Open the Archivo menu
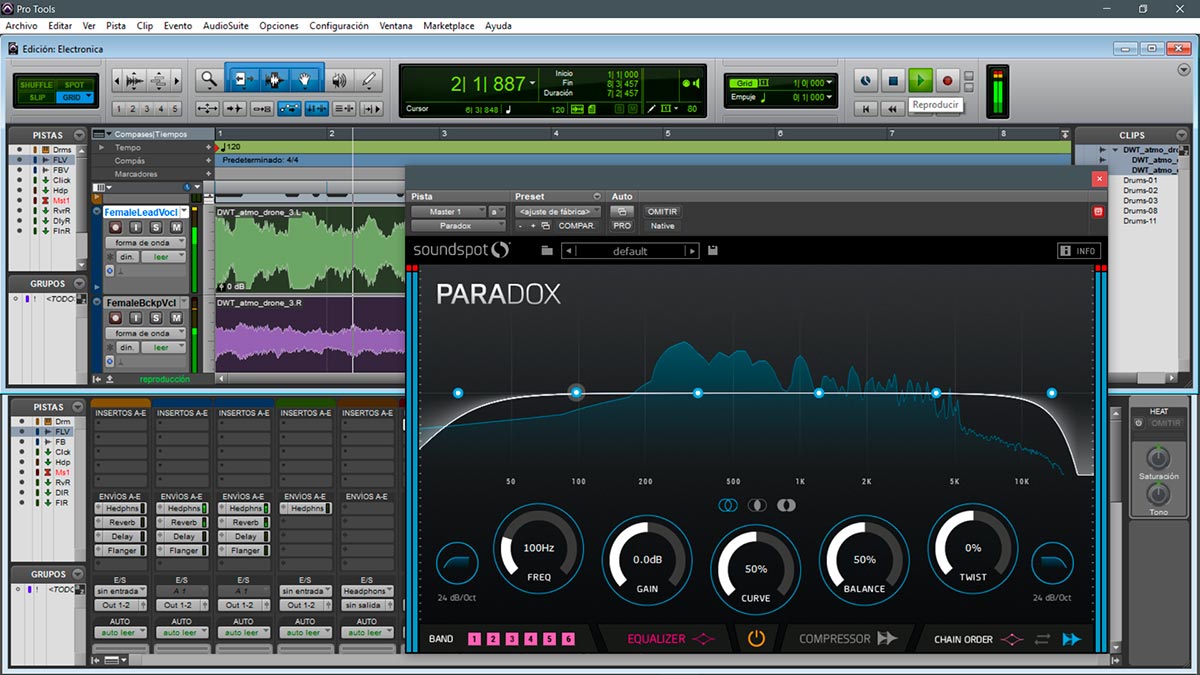Screen dimensions: 1200x675 22,26
